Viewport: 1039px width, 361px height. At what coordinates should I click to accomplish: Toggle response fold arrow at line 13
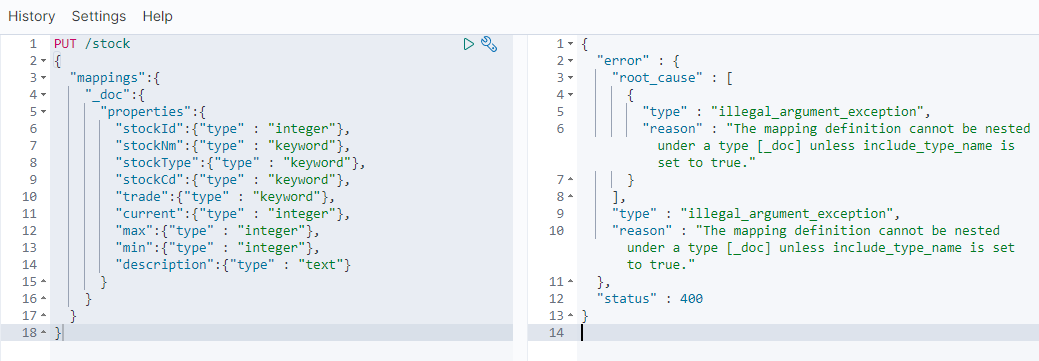coord(571,316)
